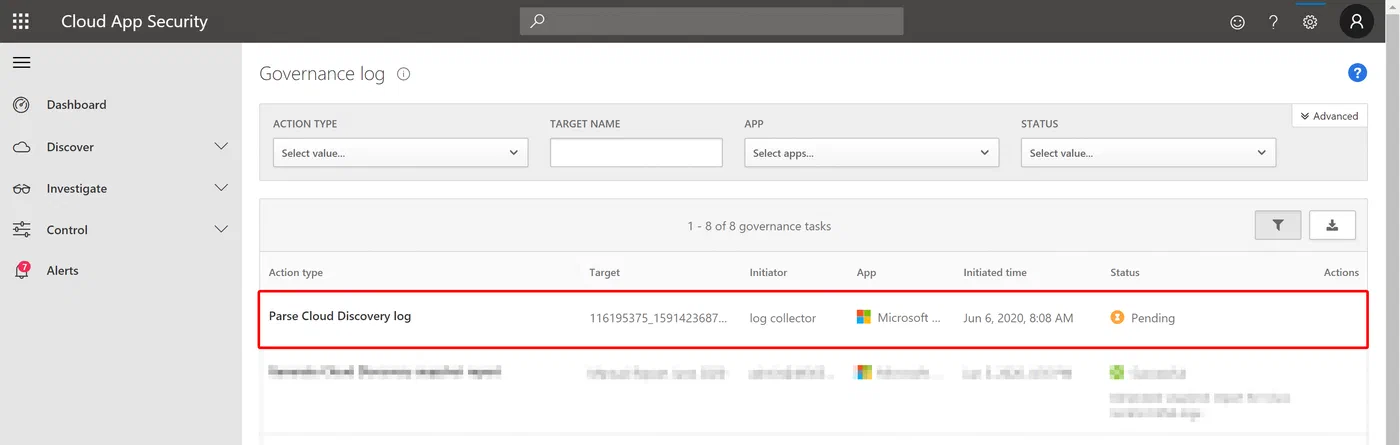
Task: Click the Dashboard gauge icon
Action: click(21, 105)
